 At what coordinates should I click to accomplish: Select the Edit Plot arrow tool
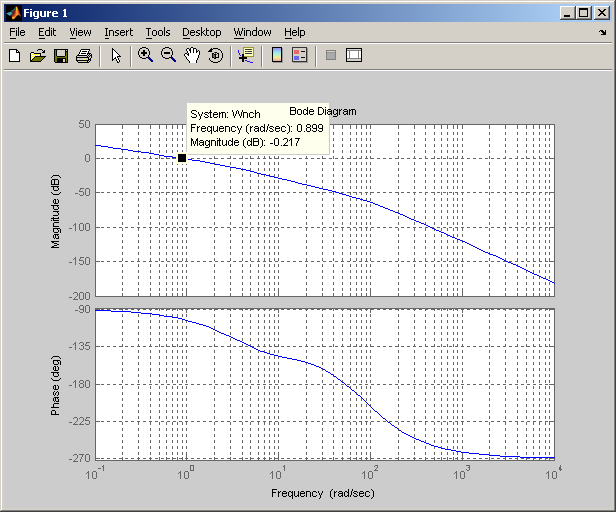point(116,56)
